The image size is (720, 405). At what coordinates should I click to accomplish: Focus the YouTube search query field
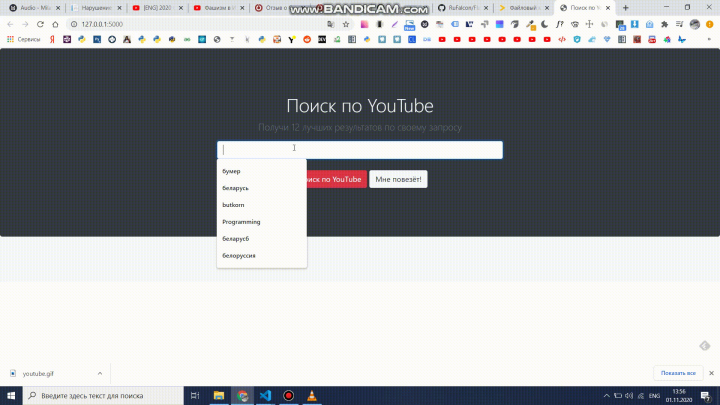tap(360, 150)
